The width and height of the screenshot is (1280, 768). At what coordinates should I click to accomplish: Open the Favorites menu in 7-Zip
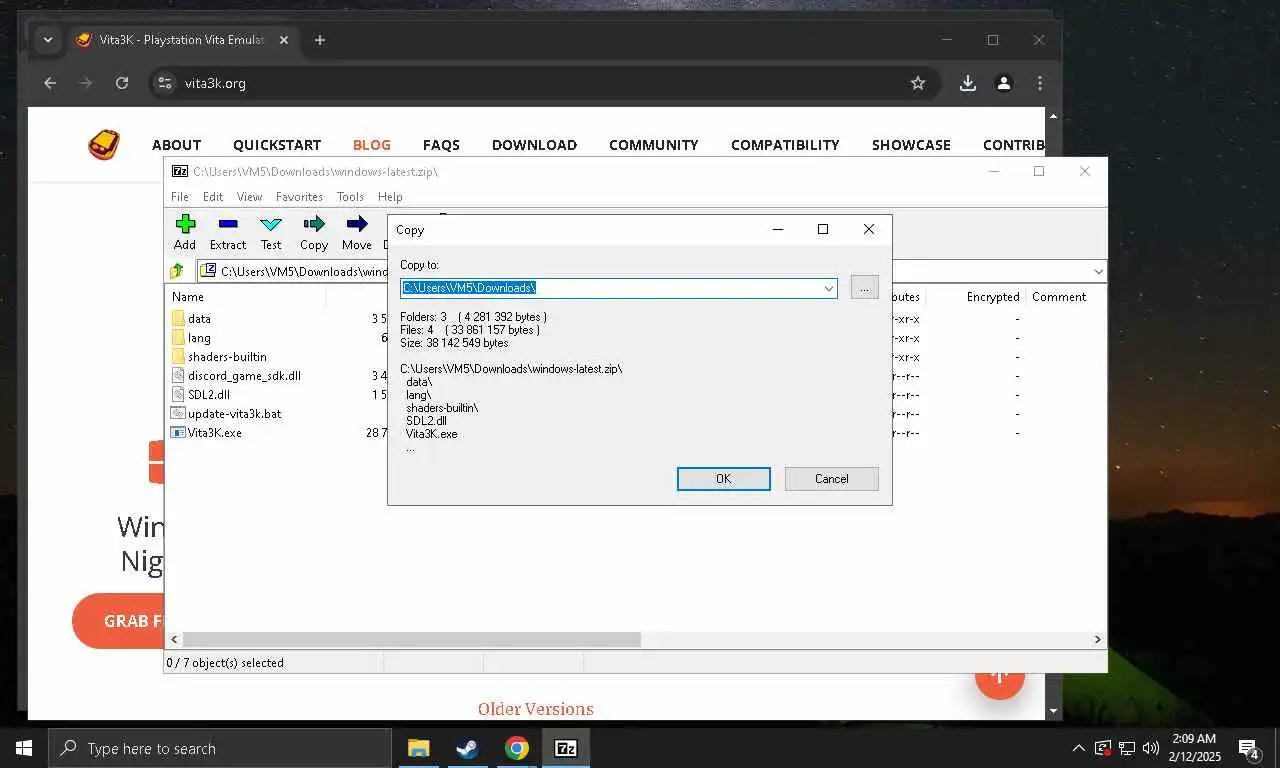pyautogui.click(x=299, y=197)
